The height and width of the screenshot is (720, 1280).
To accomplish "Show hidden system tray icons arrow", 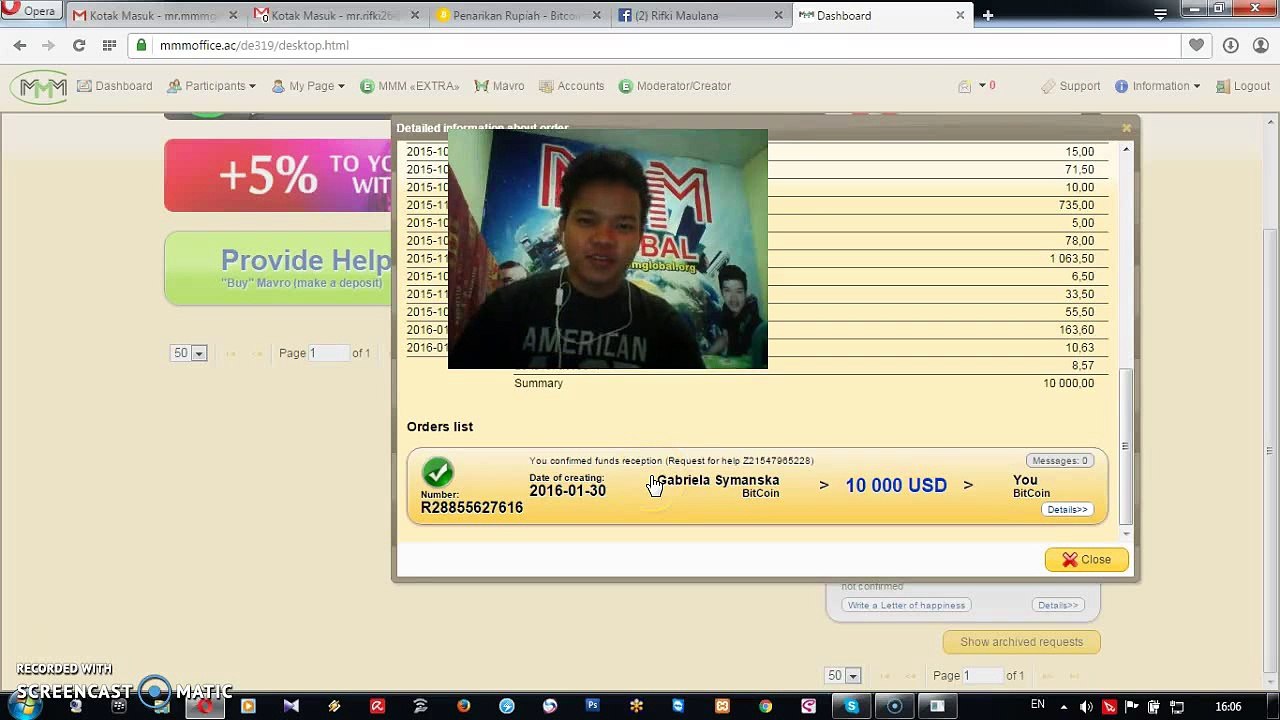I will [x=1062, y=706].
